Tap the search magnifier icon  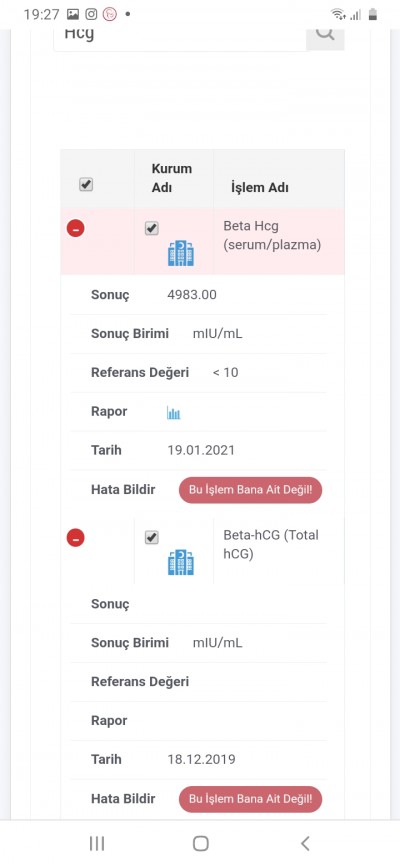325,33
